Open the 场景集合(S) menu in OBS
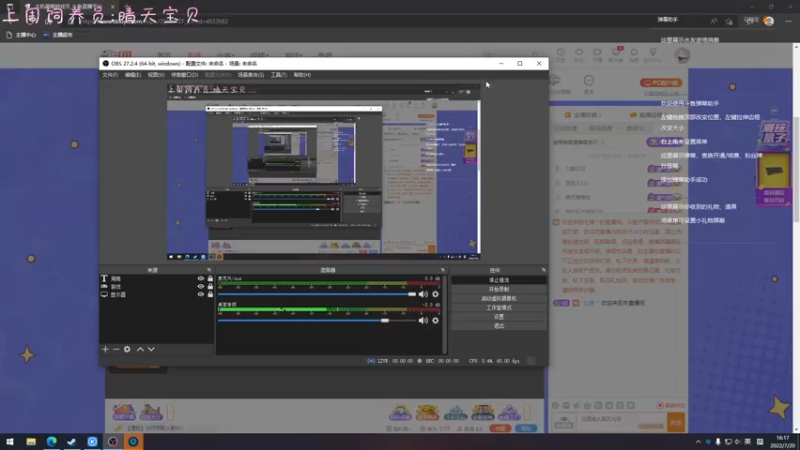The image size is (800, 450). coord(251,75)
